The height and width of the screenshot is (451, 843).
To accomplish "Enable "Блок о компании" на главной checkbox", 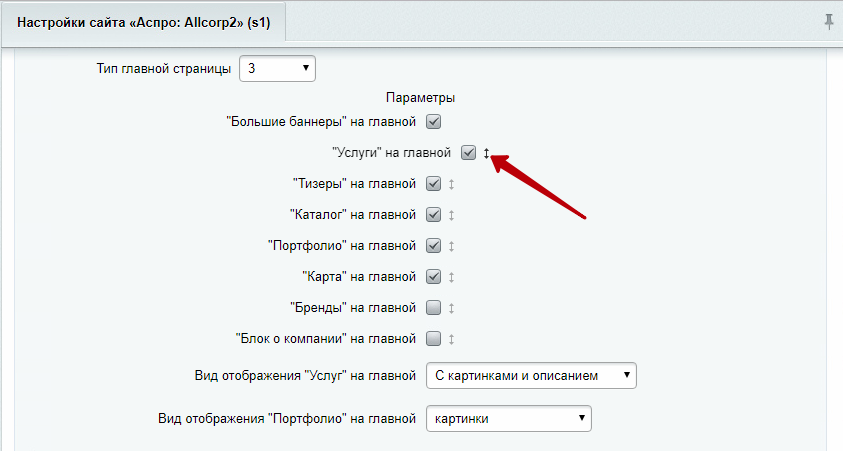I will [433, 339].
